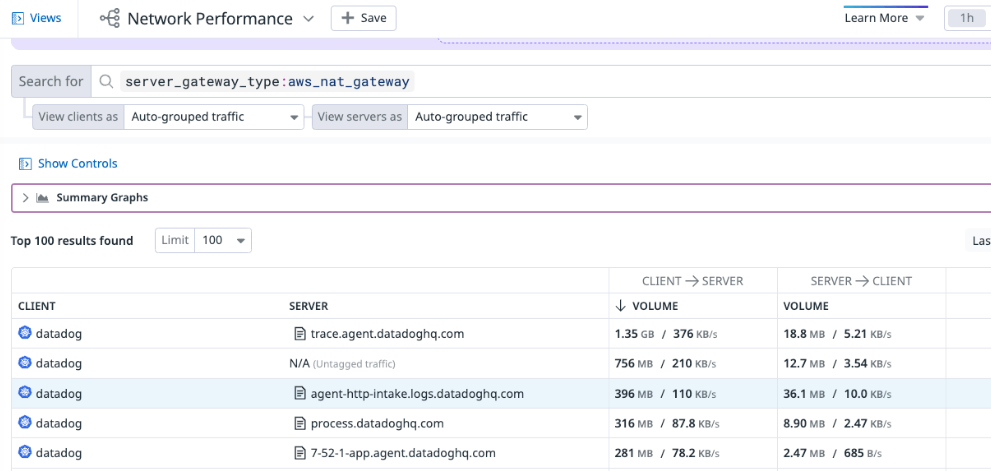The image size is (991, 471).
Task: Sort by Server to Client VOLUME header
Action: 806,307
